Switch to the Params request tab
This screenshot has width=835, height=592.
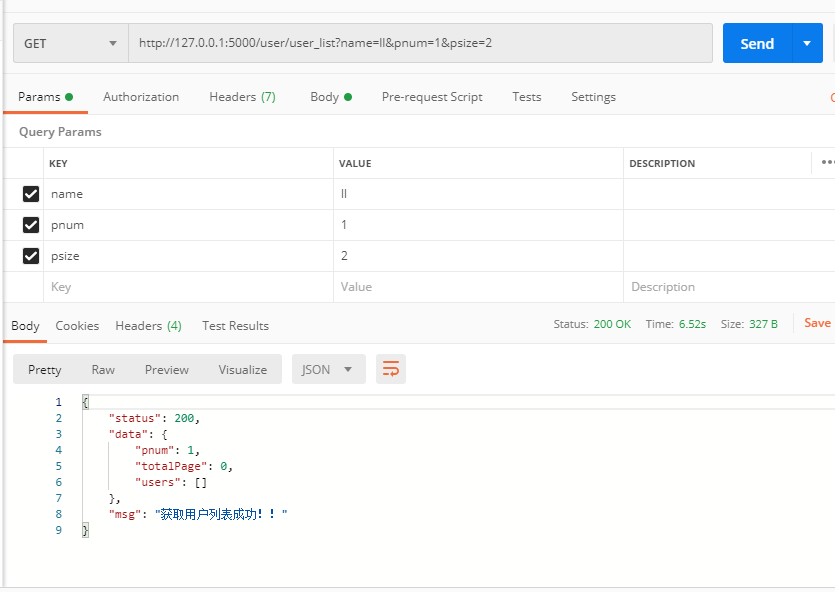pyautogui.click(x=45, y=97)
